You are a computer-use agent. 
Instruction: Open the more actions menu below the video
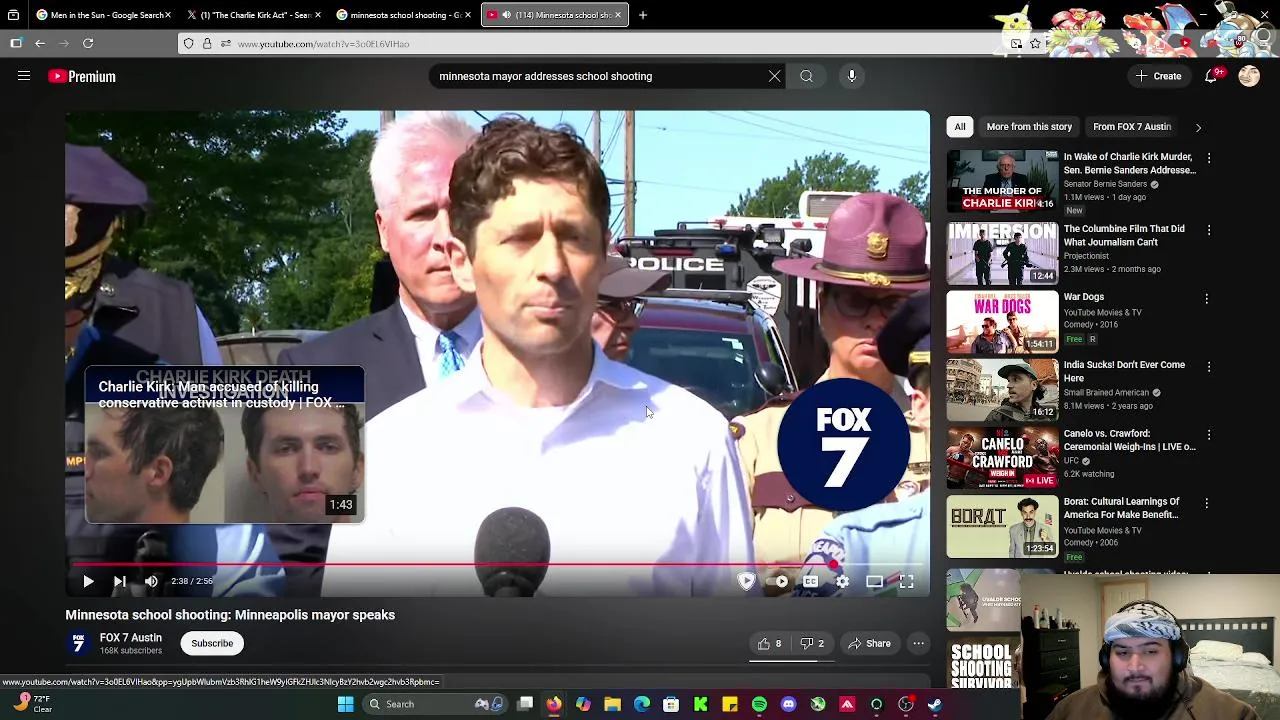[918, 643]
